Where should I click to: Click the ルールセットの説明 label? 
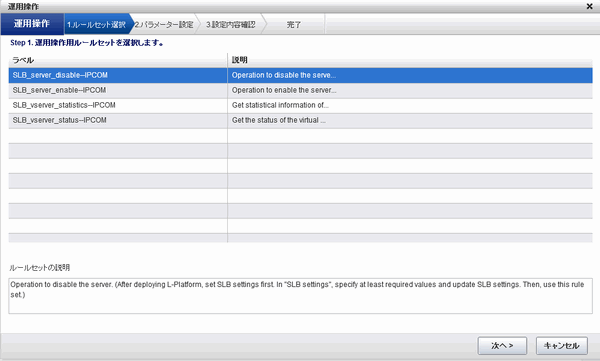39,268
